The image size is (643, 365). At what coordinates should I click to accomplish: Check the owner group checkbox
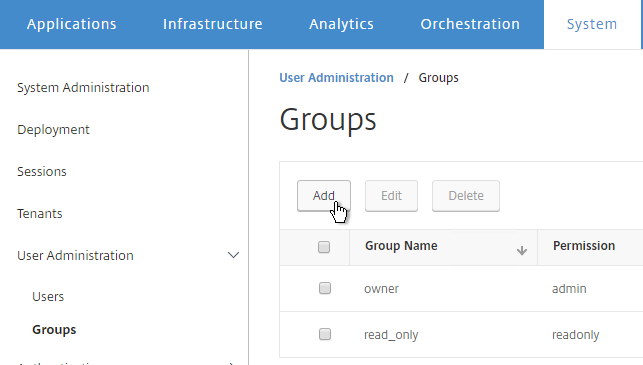(325, 288)
